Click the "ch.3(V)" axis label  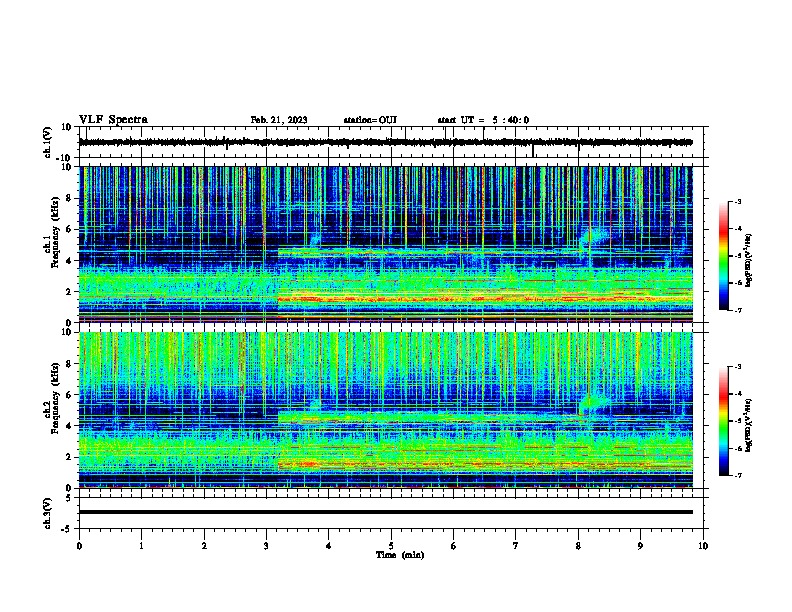tap(48, 513)
